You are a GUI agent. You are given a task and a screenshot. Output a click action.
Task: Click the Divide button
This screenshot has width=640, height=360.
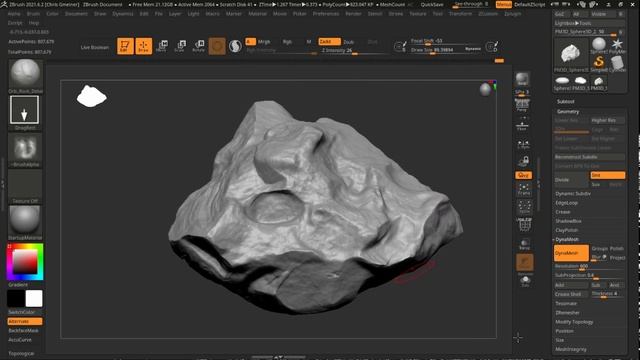click(x=571, y=180)
